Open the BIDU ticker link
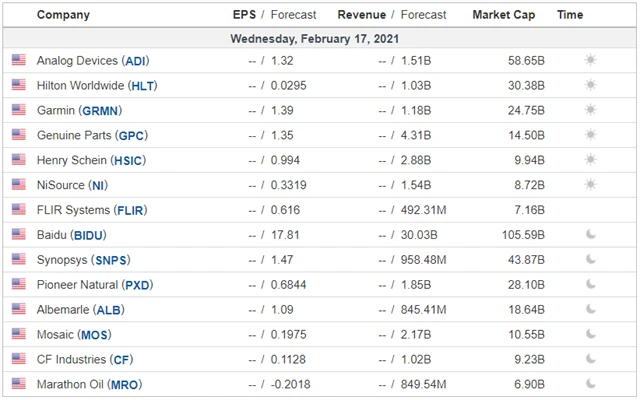This screenshot has width=640, height=400. (89, 235)
